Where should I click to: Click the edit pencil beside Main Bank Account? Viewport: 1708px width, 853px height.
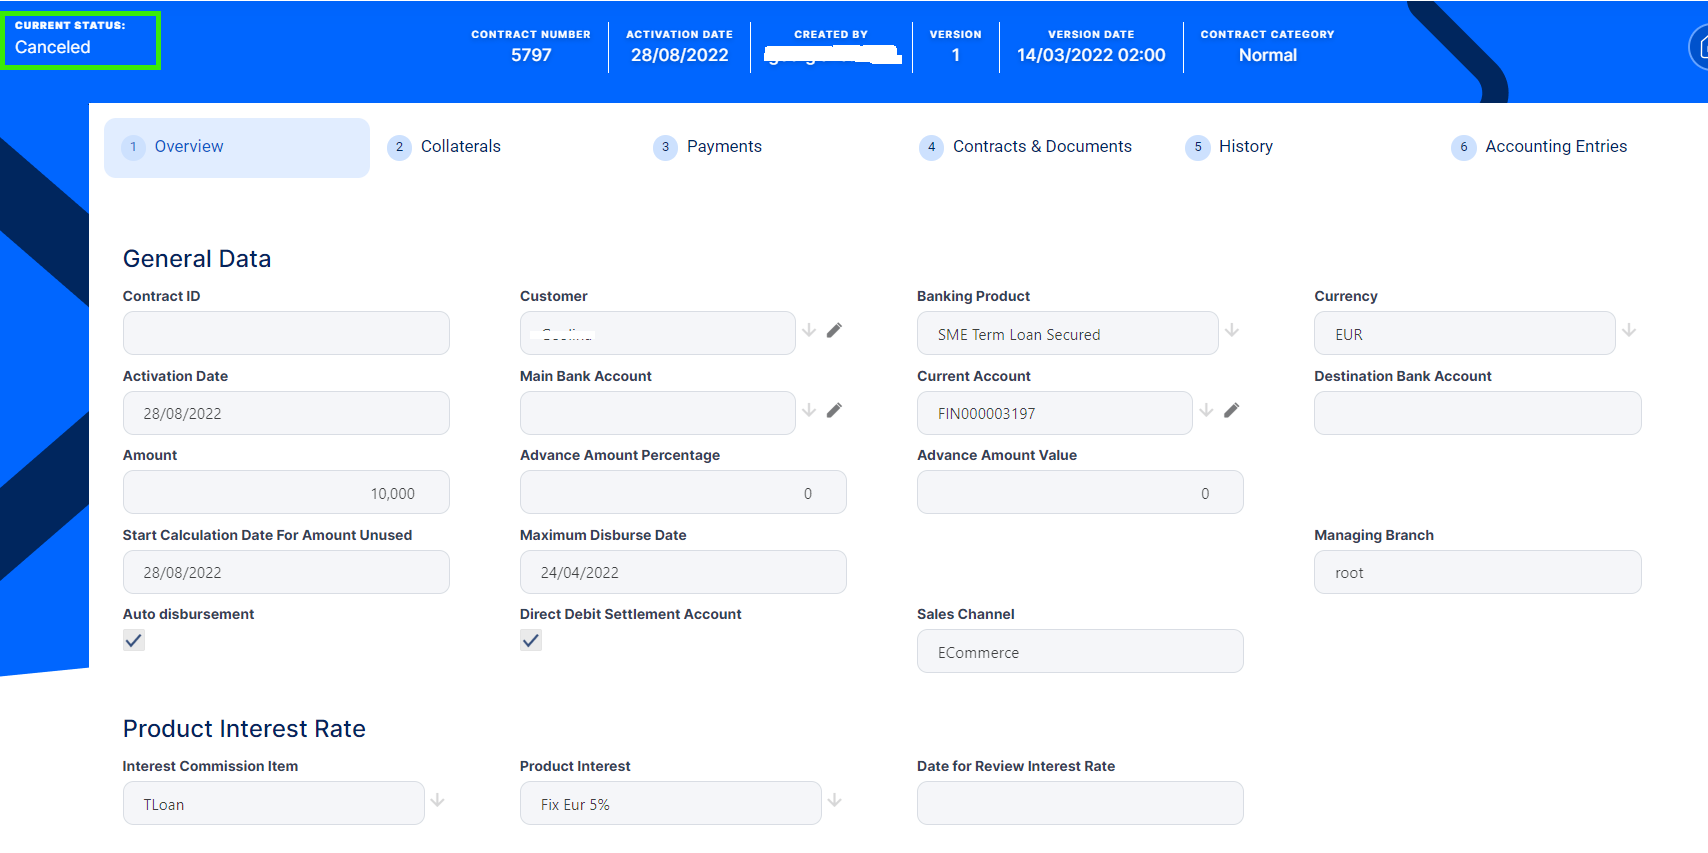coord(834,410)
